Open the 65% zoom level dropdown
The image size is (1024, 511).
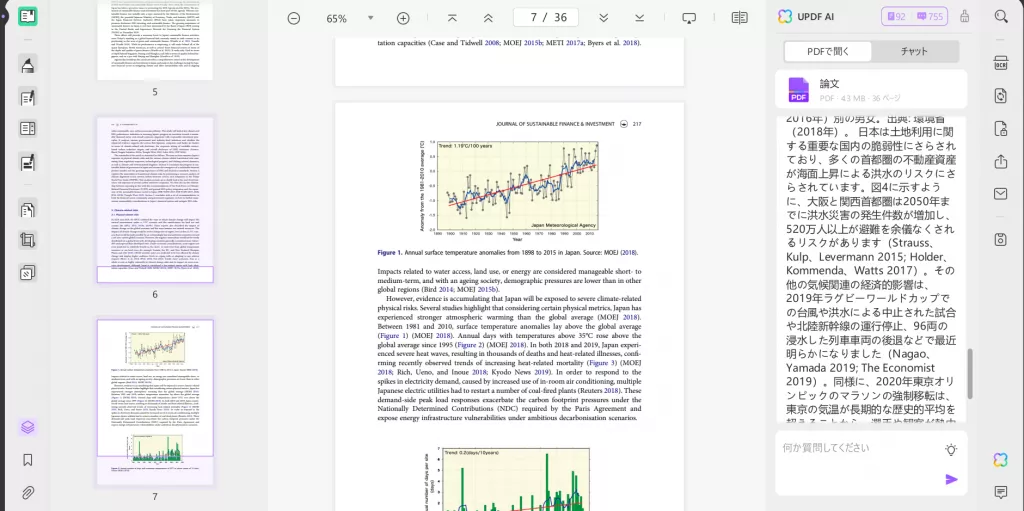[x=370, y=18]
